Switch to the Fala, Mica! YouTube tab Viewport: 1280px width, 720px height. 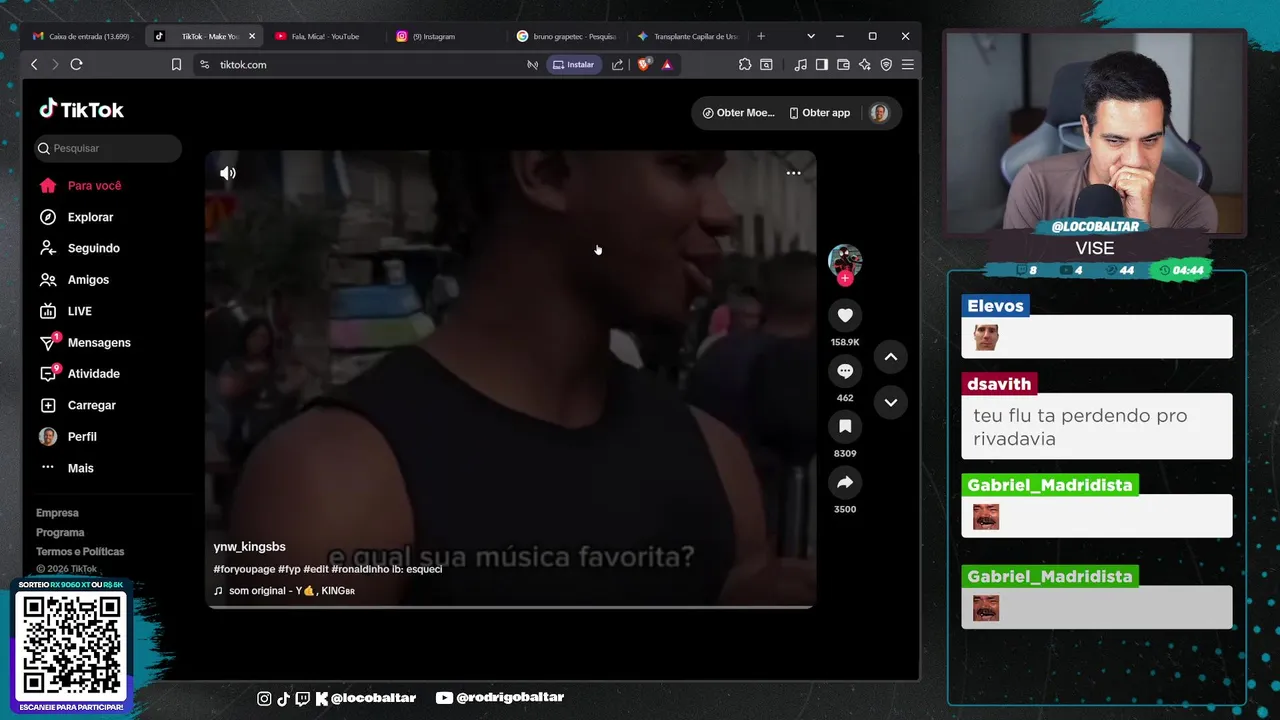pos(325,36)
